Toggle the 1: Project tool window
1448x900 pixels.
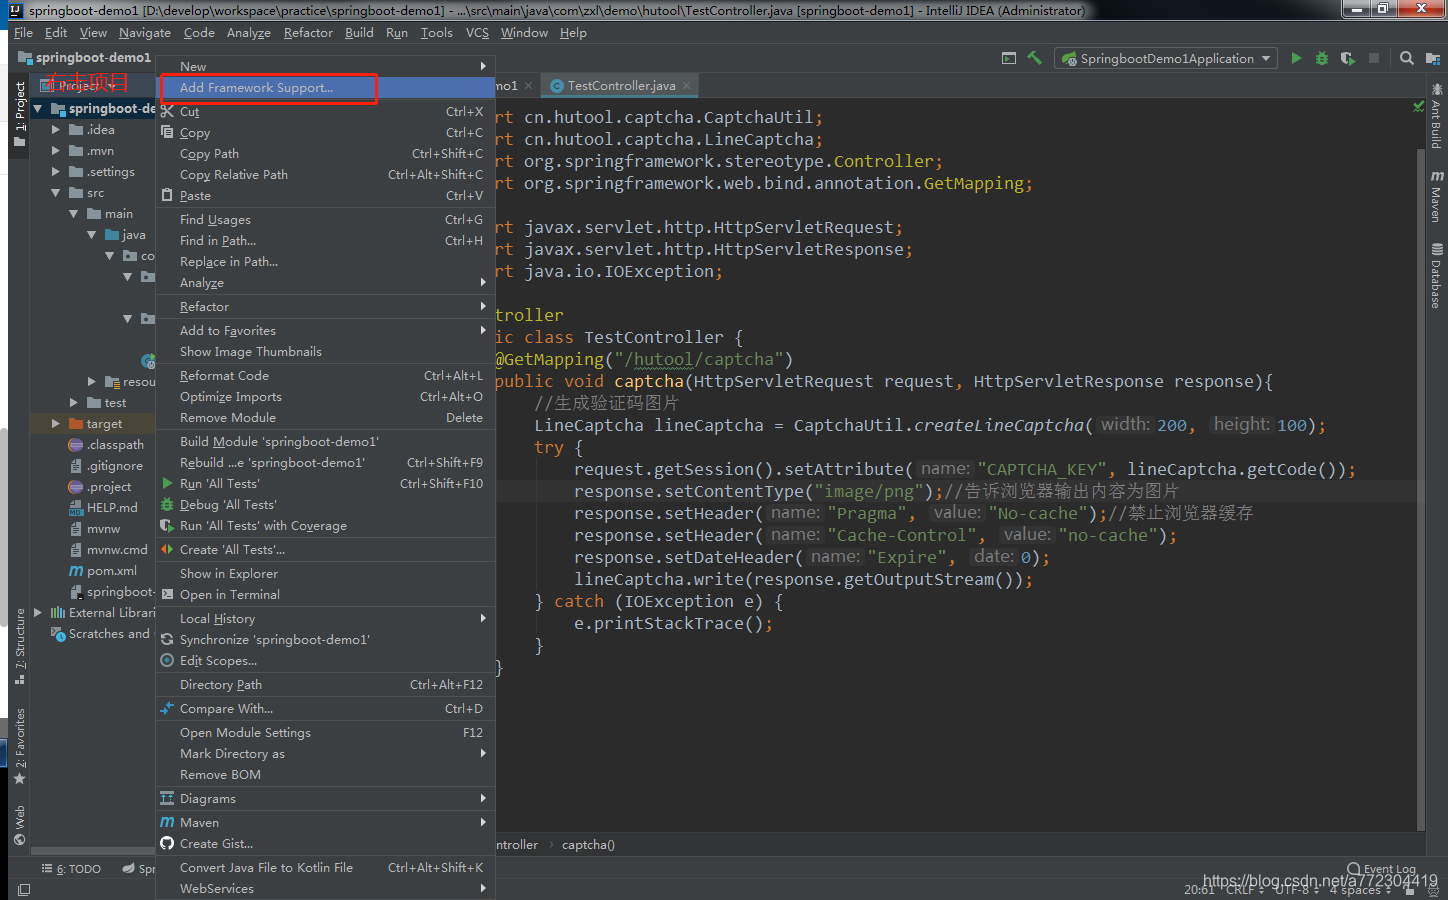pos(19,114)
